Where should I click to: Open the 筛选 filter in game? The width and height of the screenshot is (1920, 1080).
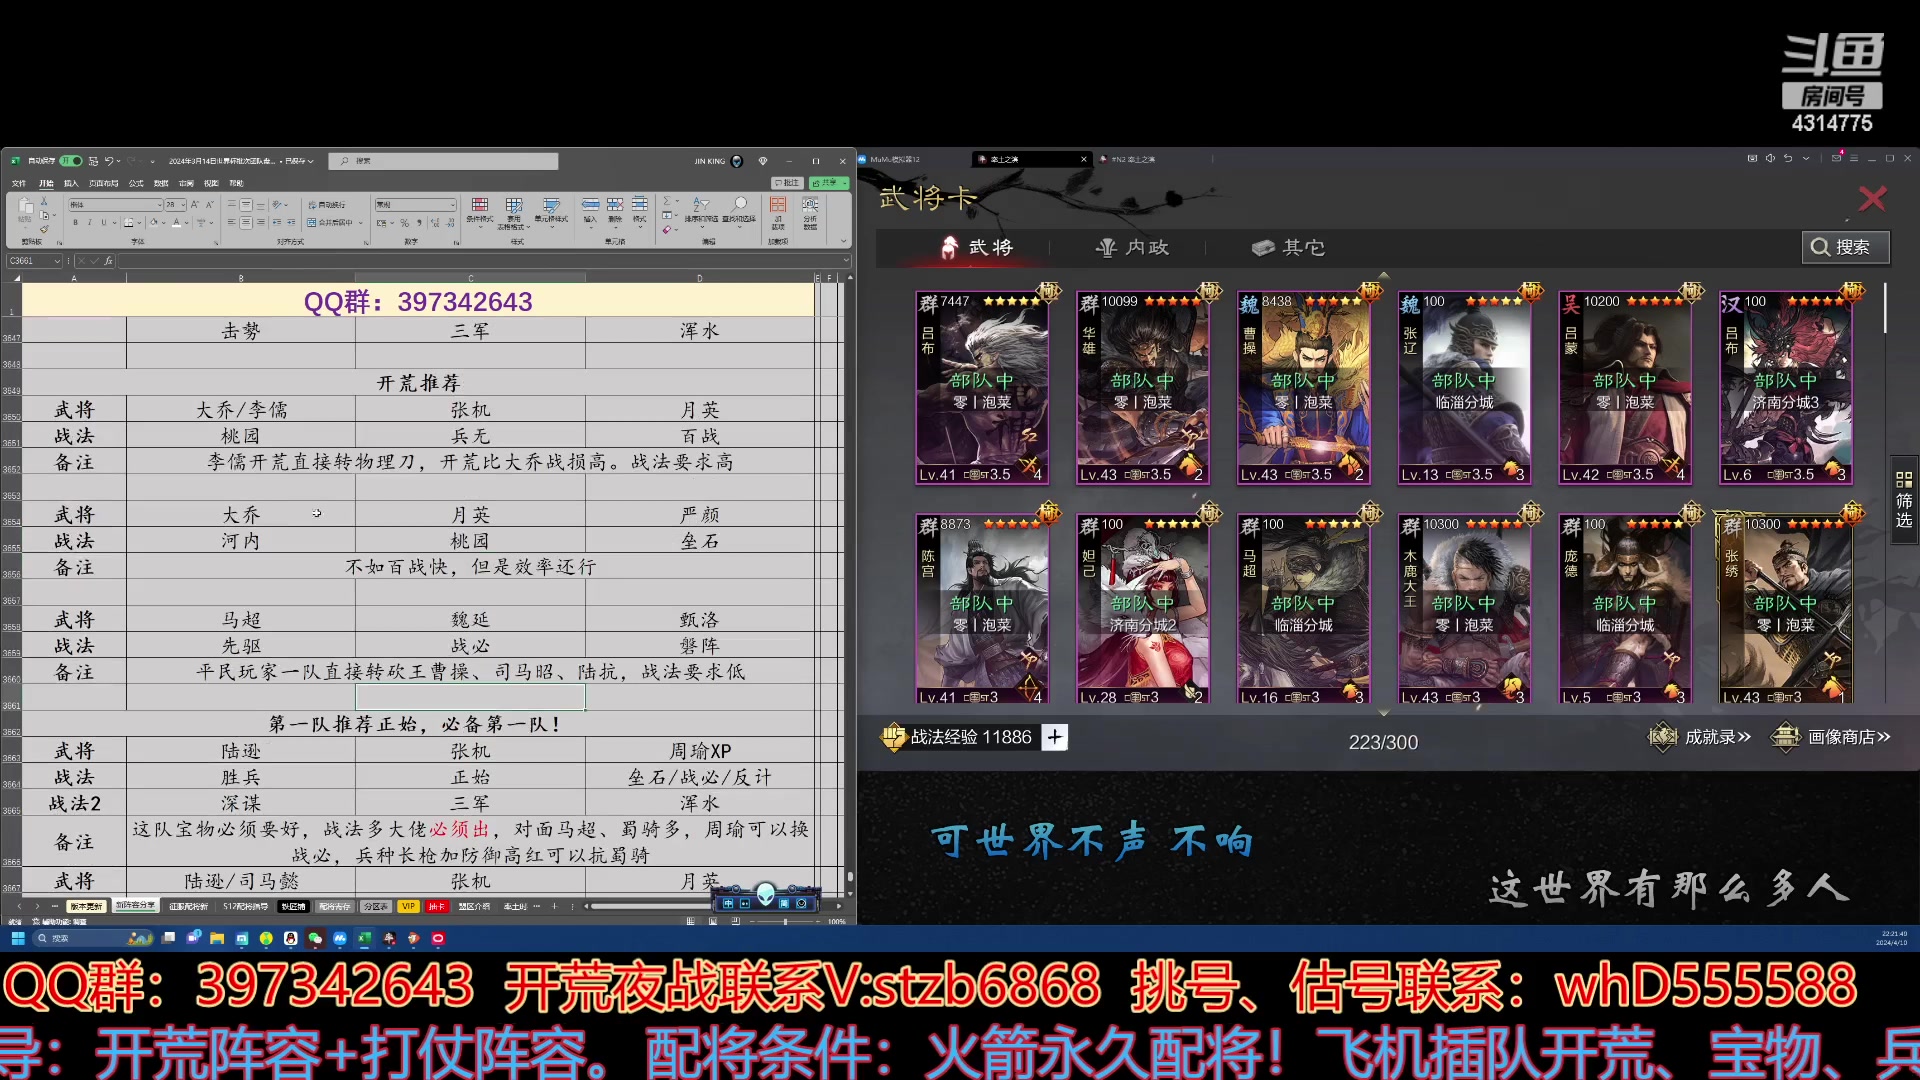[x=1904, y=500]
